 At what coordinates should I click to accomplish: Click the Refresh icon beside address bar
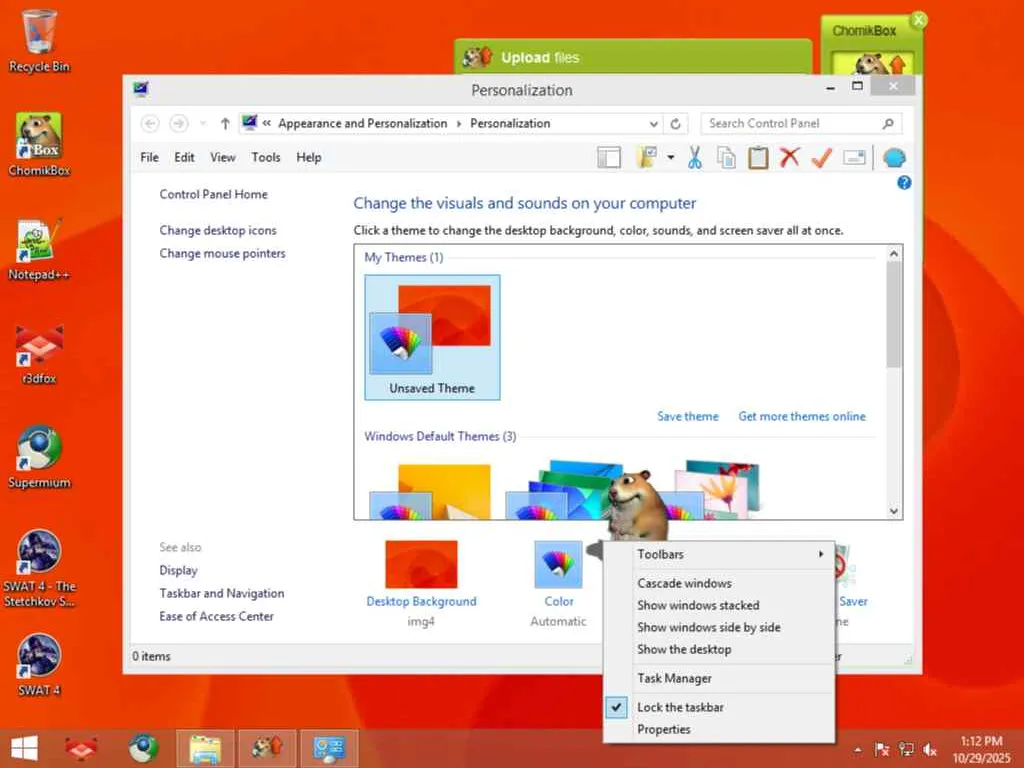click(x=676, y=123)
